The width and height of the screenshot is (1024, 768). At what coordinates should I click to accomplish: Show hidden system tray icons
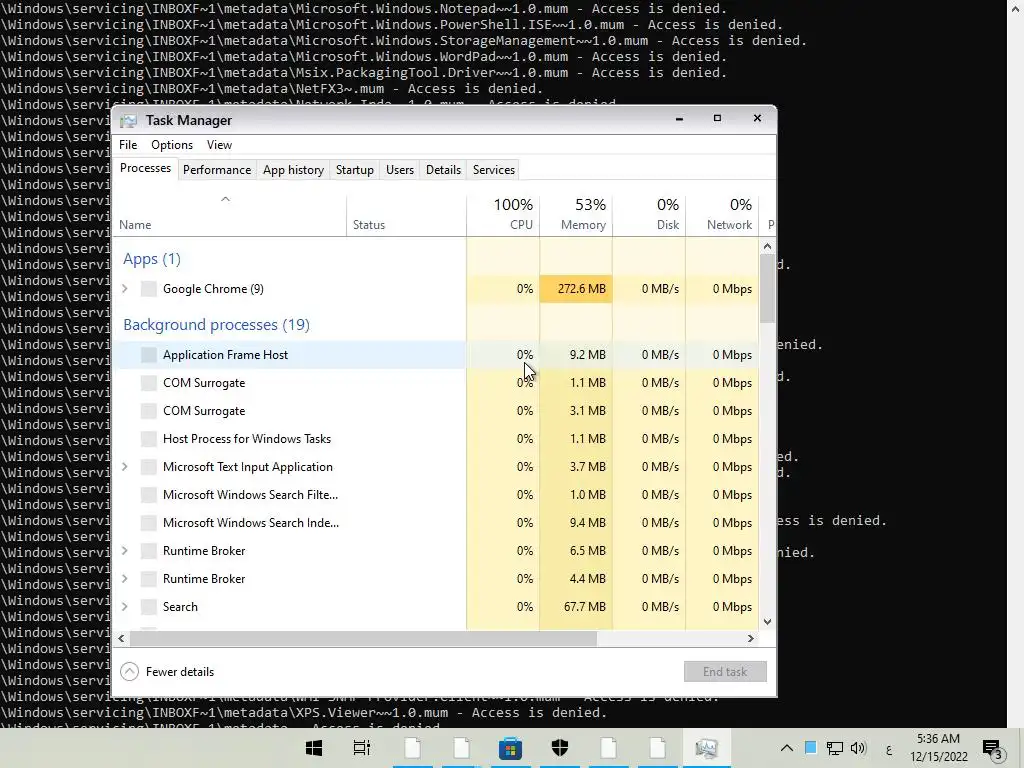pos(787,748)
